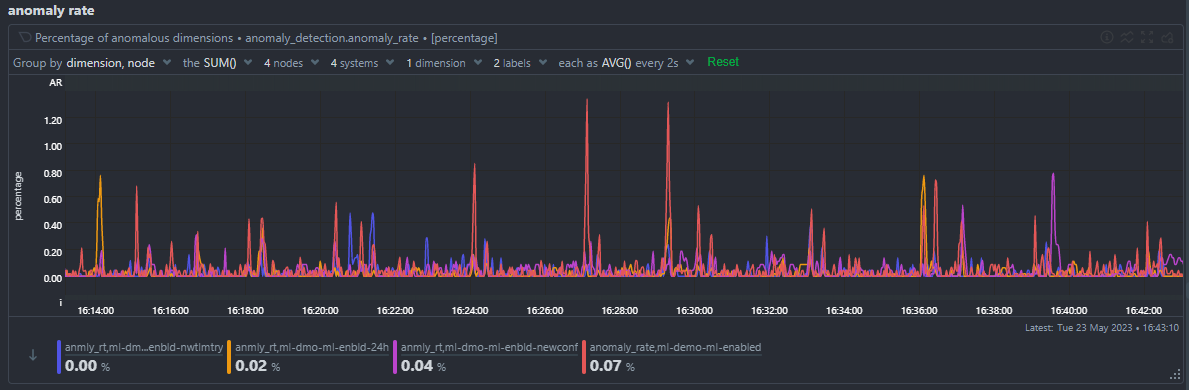Open the 1 dimension filter dropdown
The image size is (1189, 390).
[x=444, y=63]
